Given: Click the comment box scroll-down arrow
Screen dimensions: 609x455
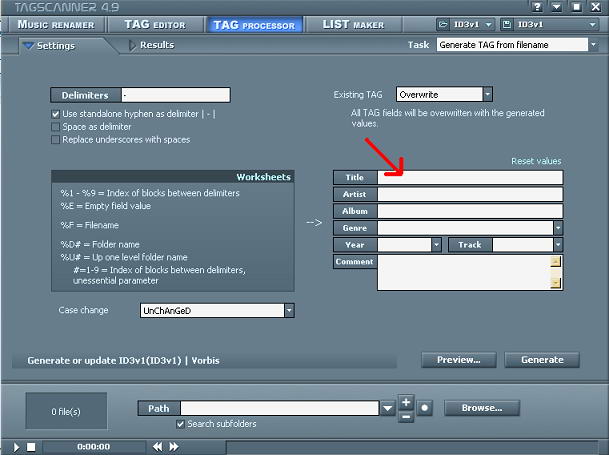Looking at the screenshot, I should pyautogui.click(x=555, y=282).
